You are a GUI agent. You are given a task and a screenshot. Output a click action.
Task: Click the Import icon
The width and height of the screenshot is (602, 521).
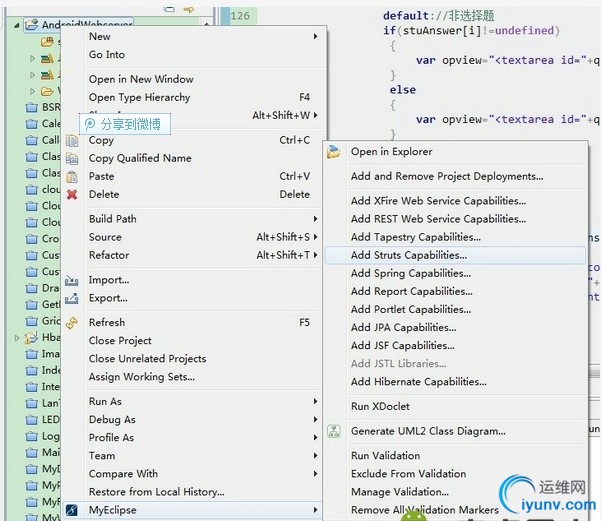71,280
